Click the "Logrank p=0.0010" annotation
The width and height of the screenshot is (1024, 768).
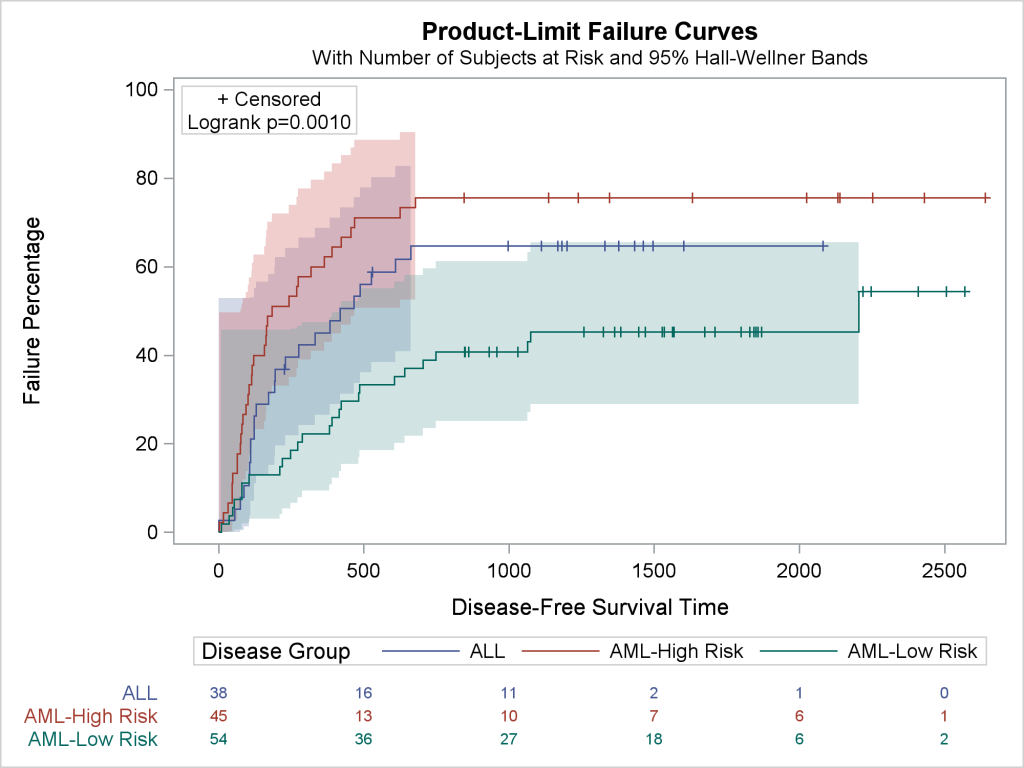(269, 122)
